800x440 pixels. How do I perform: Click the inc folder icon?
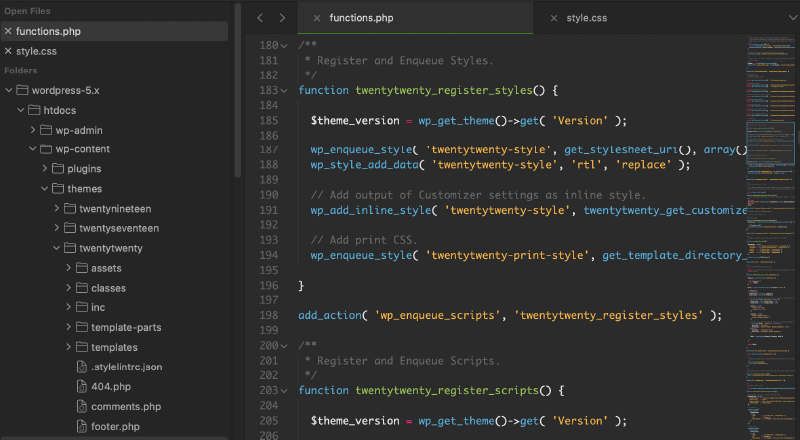tap(82, 307)
